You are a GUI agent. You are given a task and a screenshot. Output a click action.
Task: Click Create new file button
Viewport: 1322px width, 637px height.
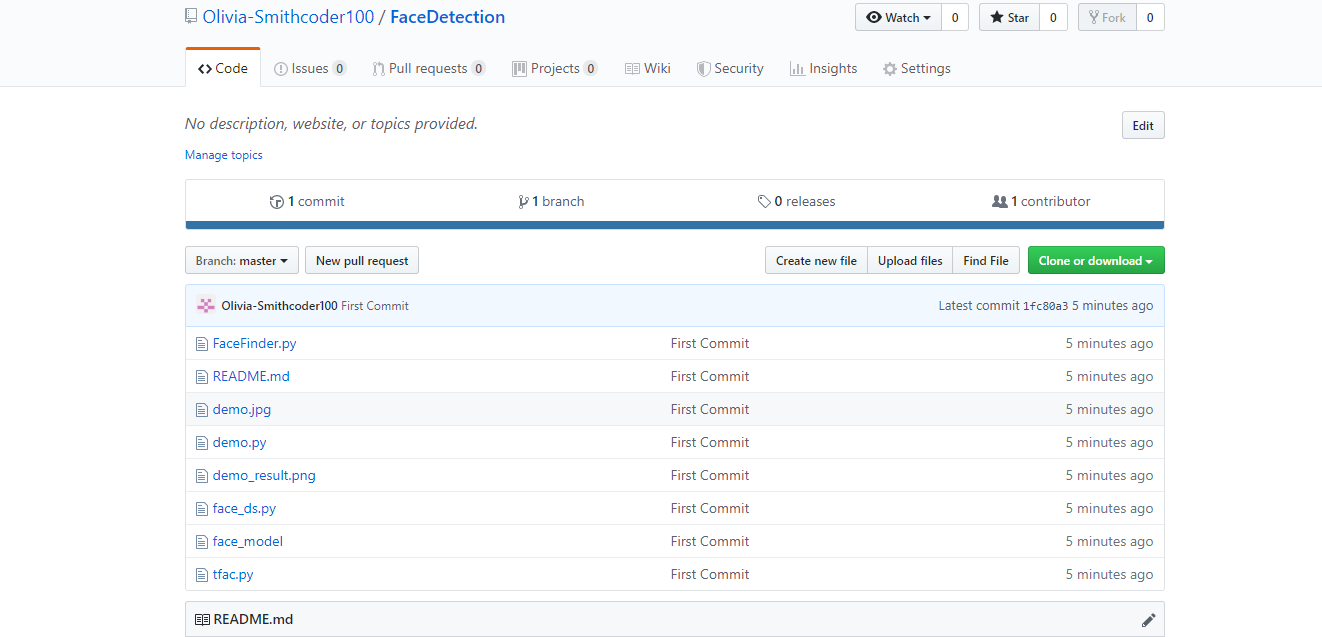[x=816, y=260]
